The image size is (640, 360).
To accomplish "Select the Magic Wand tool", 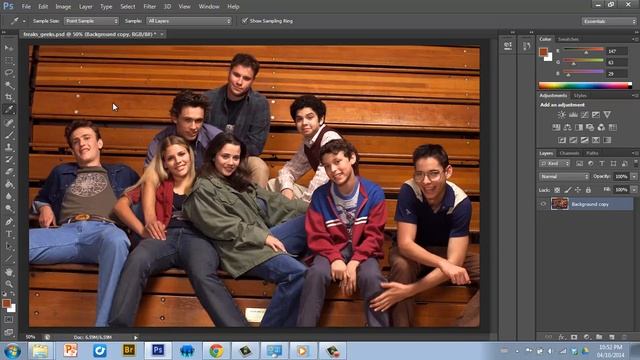I will click(x=9, y=85).
